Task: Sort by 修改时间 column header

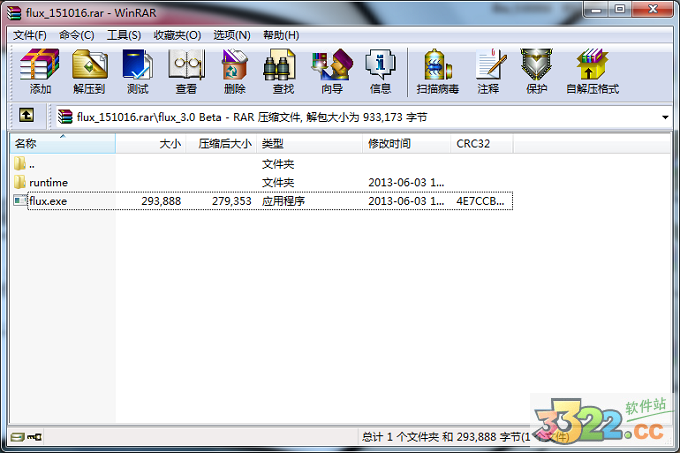Action: [x=406, y=143]
